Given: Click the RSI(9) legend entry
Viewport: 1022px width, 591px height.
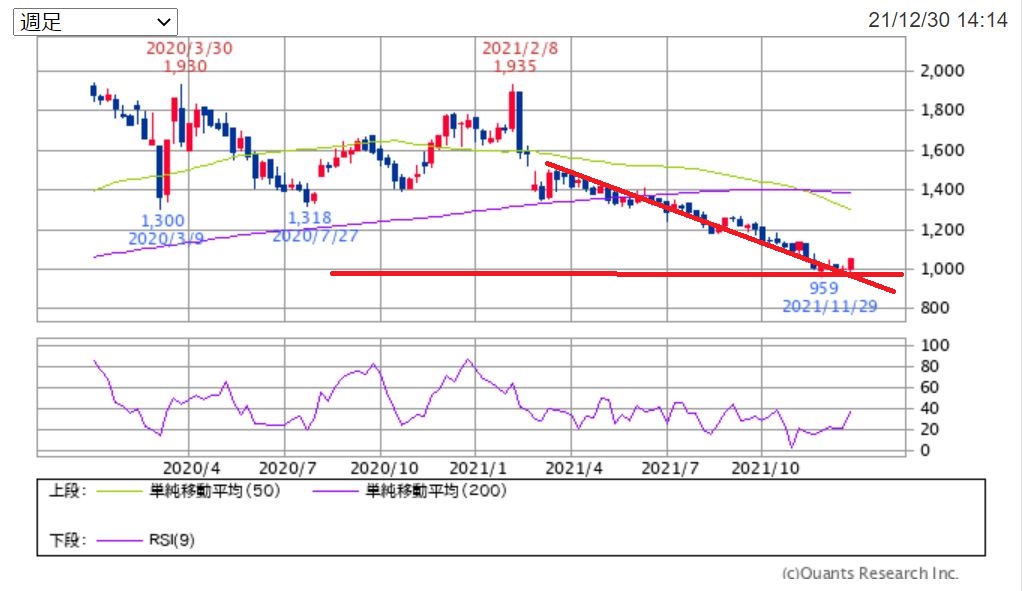Looking at the screenshot, I should (x=171, y=540).
